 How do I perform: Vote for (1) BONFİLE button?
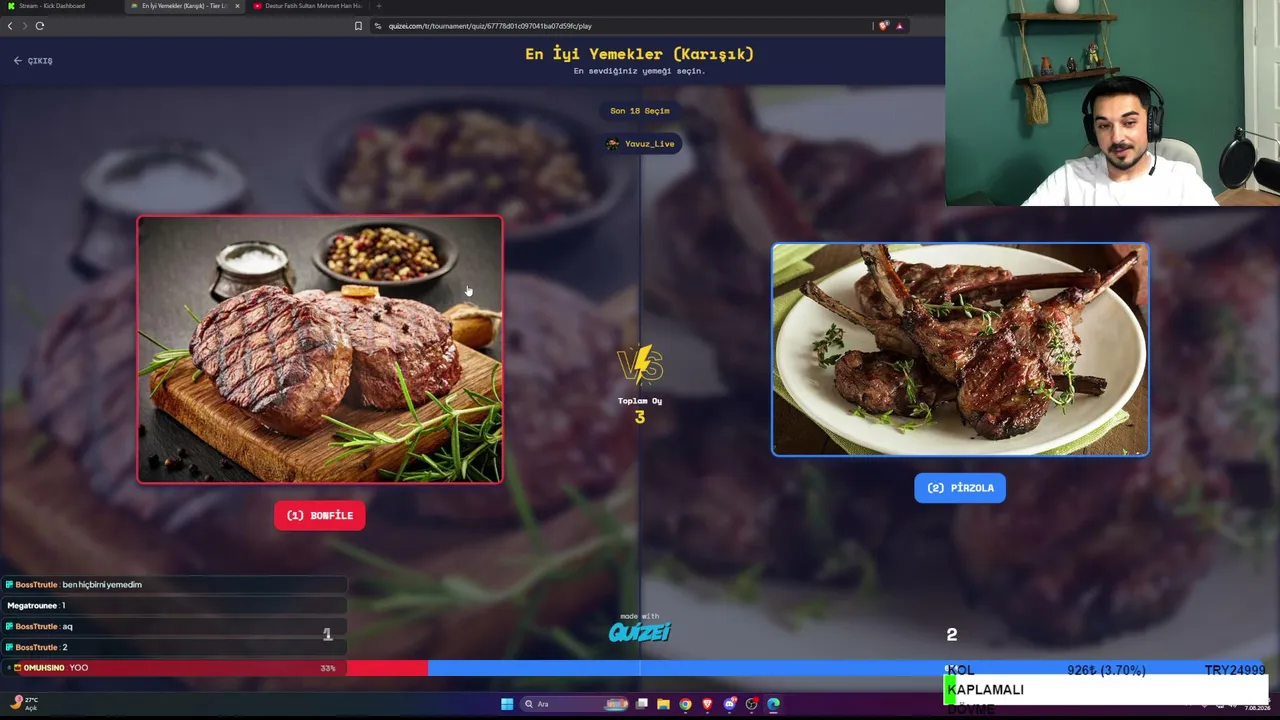click(320, 515)
